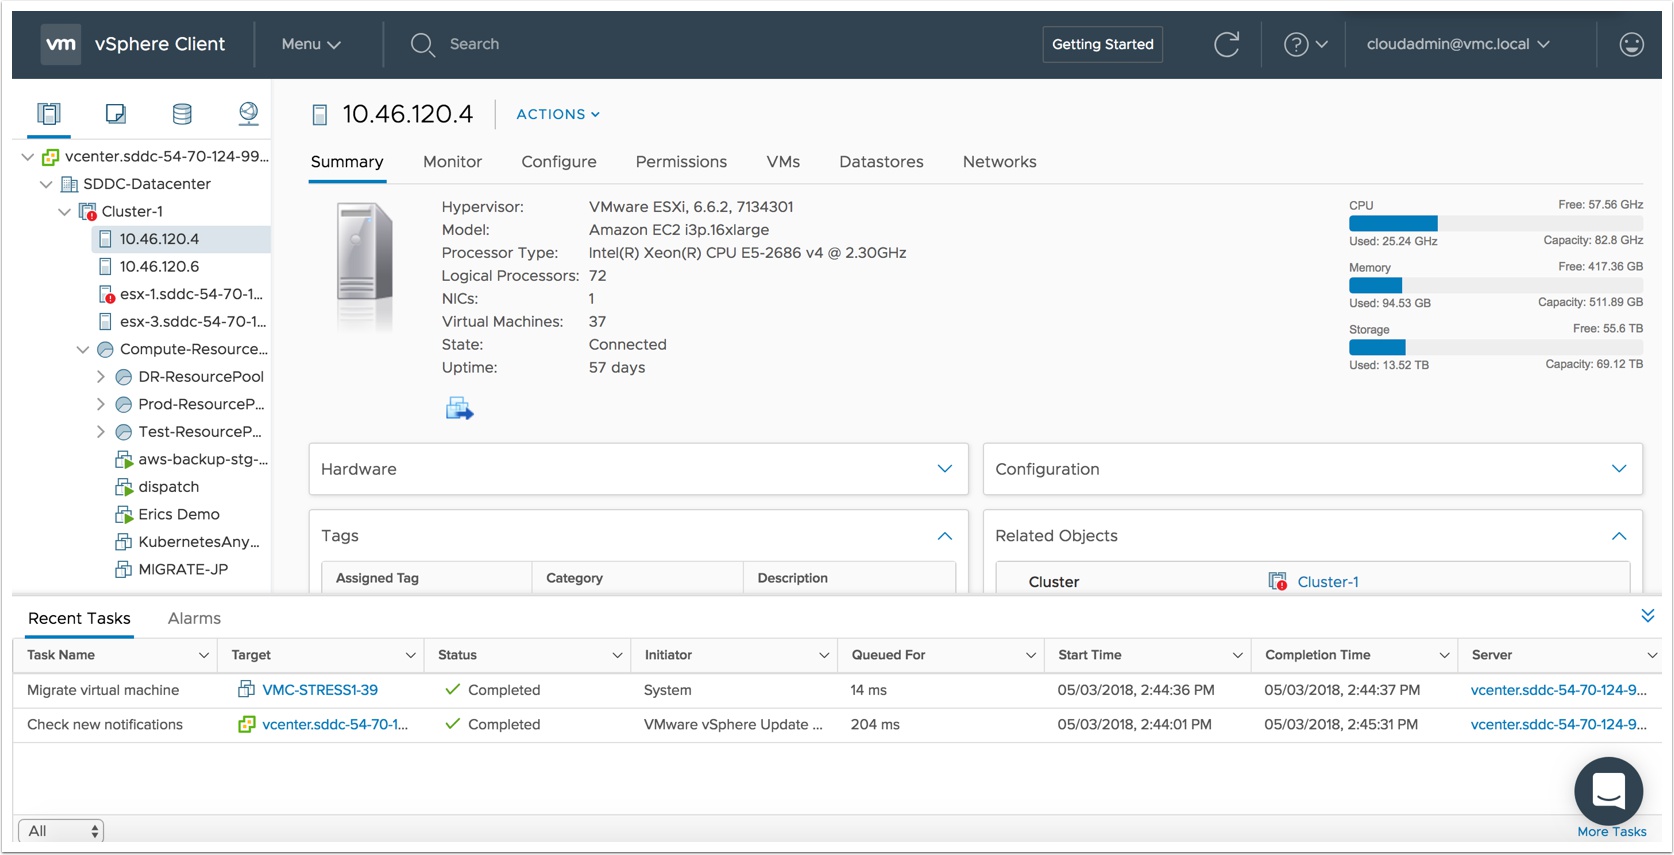Click the smiley feedback icon

(1631, 44)
